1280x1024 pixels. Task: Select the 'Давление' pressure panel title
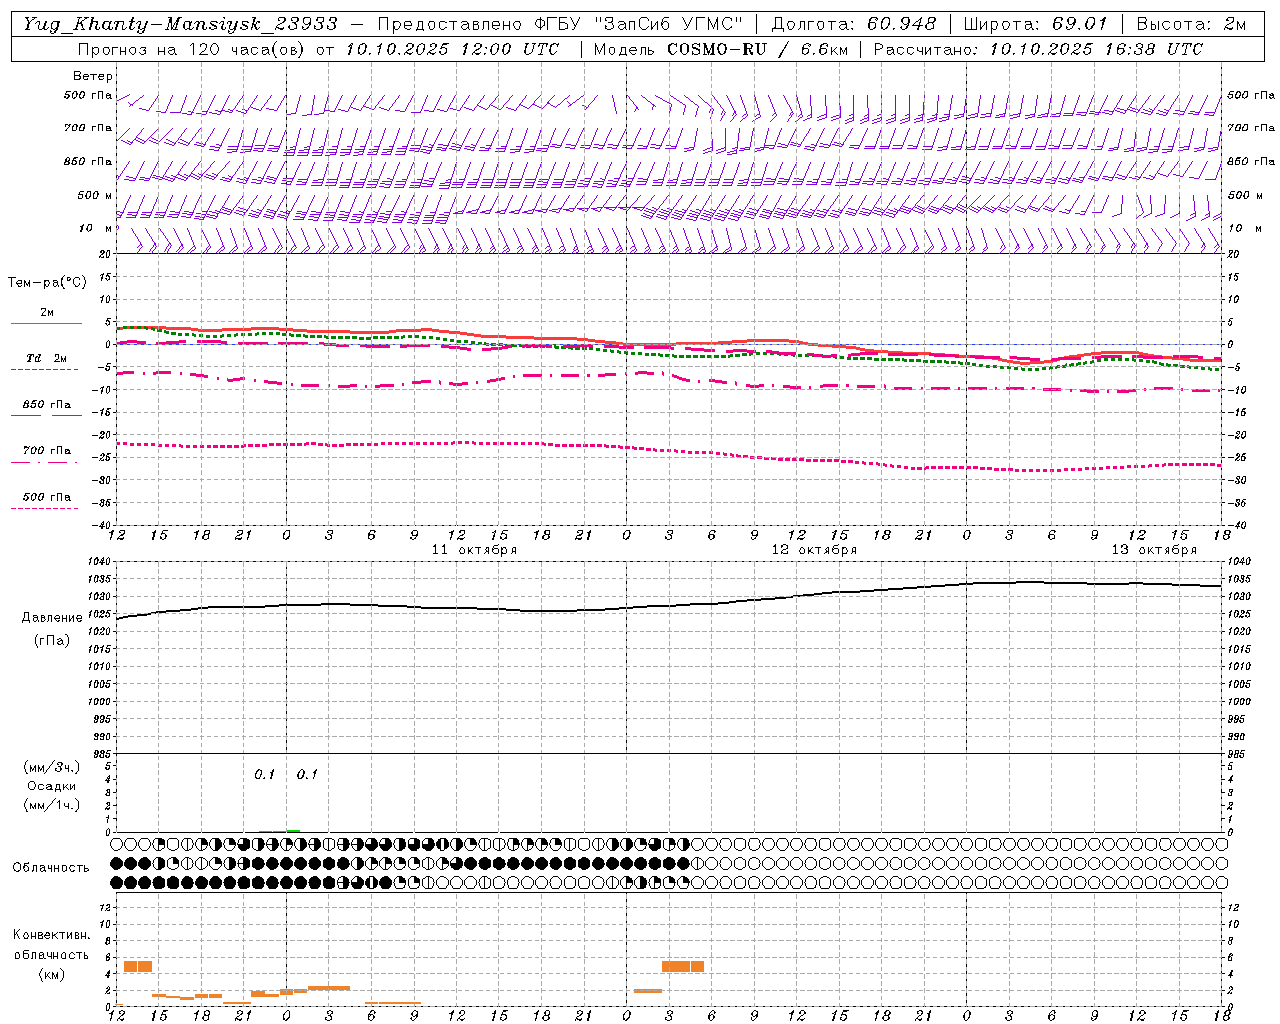(52, 618)
